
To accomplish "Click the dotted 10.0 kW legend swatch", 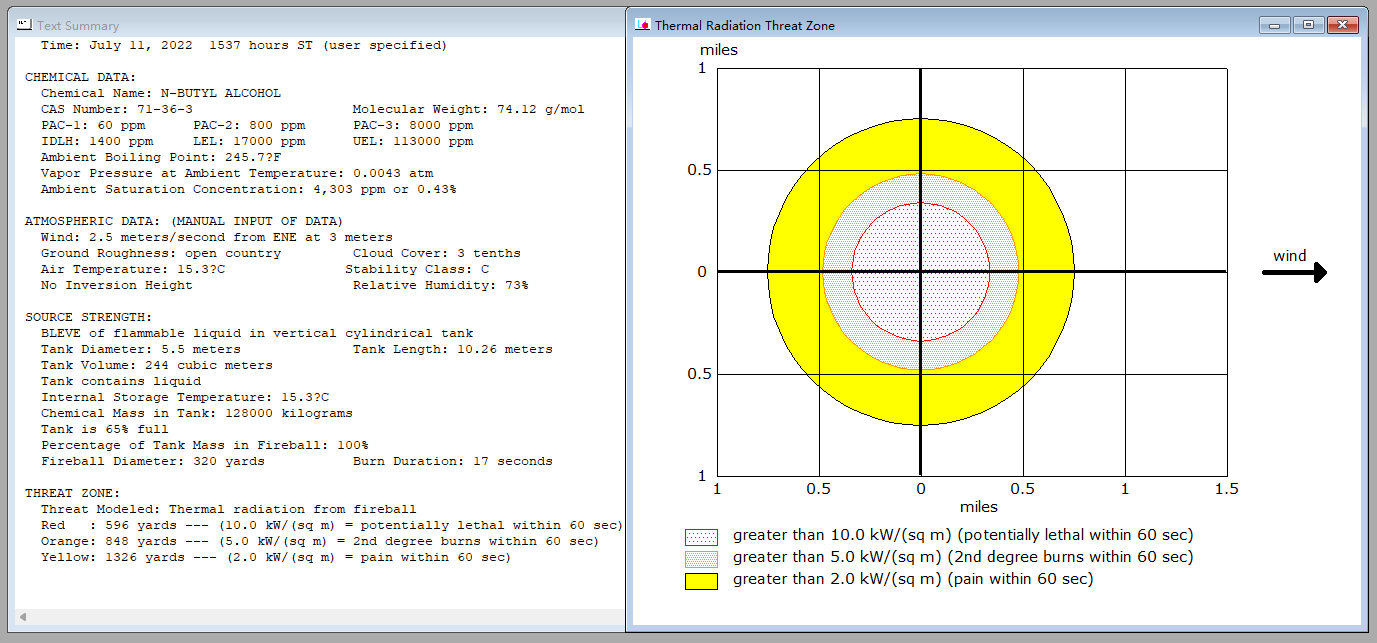I will [701, 536].
